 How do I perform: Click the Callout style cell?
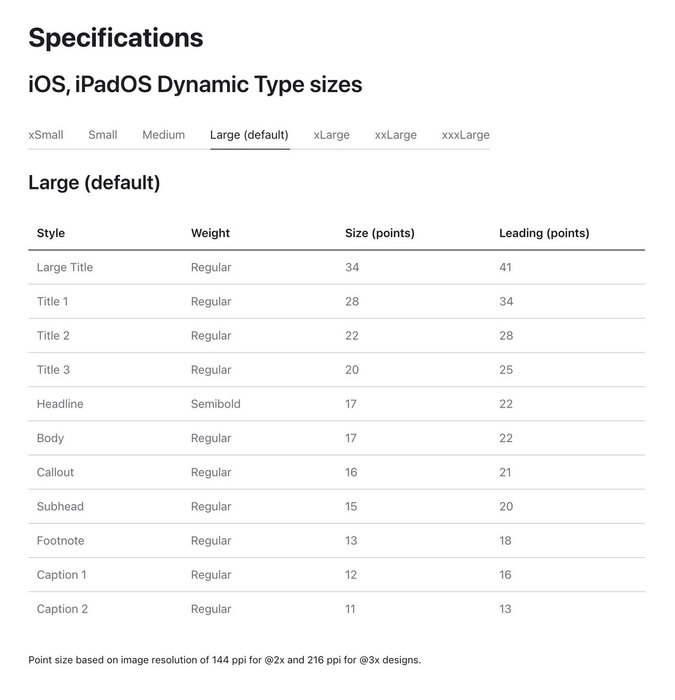click(55, 472)
